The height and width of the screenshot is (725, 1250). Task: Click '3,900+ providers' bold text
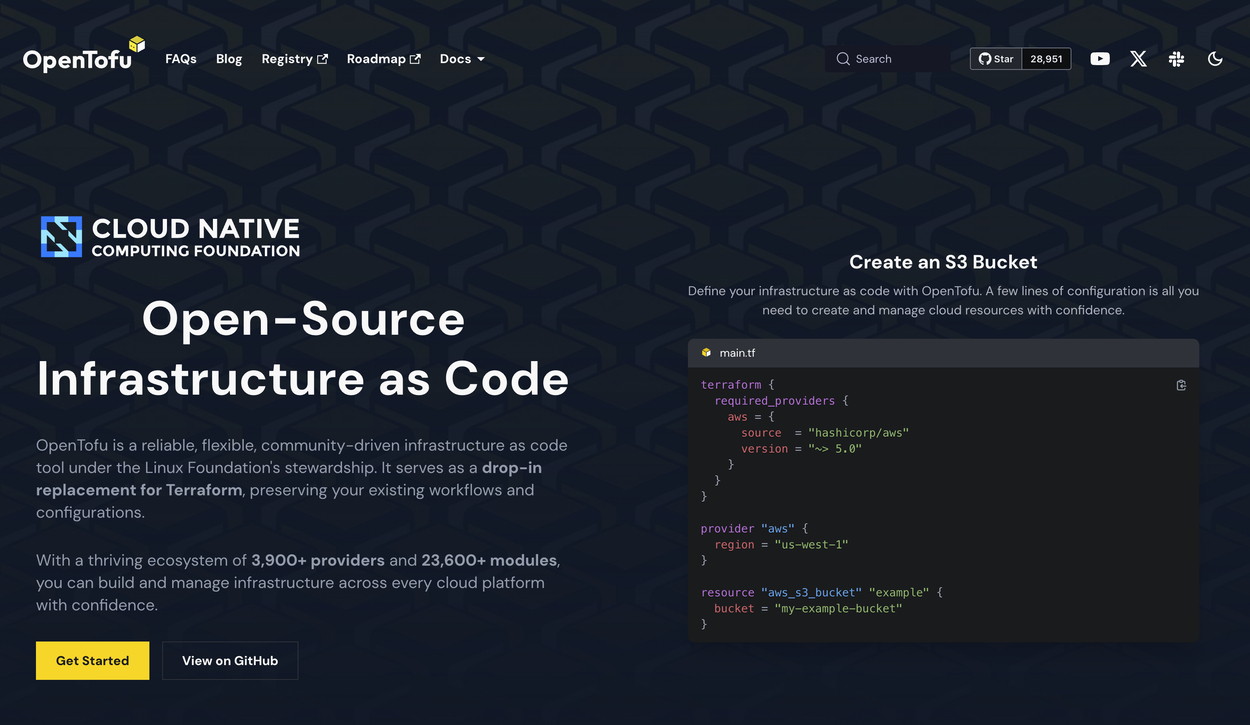(x=318, y=560)
